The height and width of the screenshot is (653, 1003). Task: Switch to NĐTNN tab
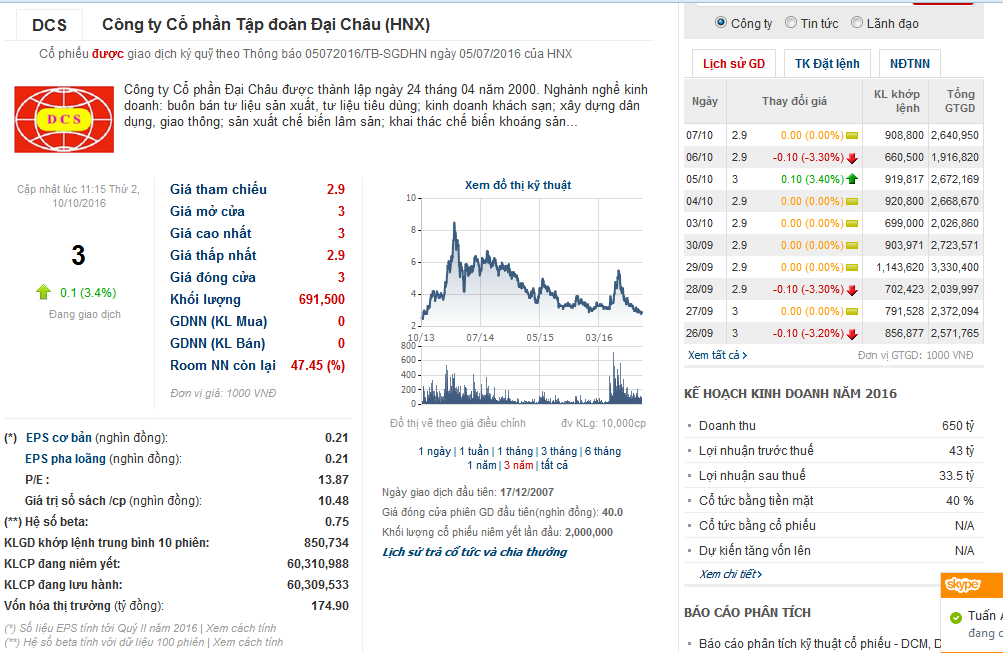(x=910, y=63)
